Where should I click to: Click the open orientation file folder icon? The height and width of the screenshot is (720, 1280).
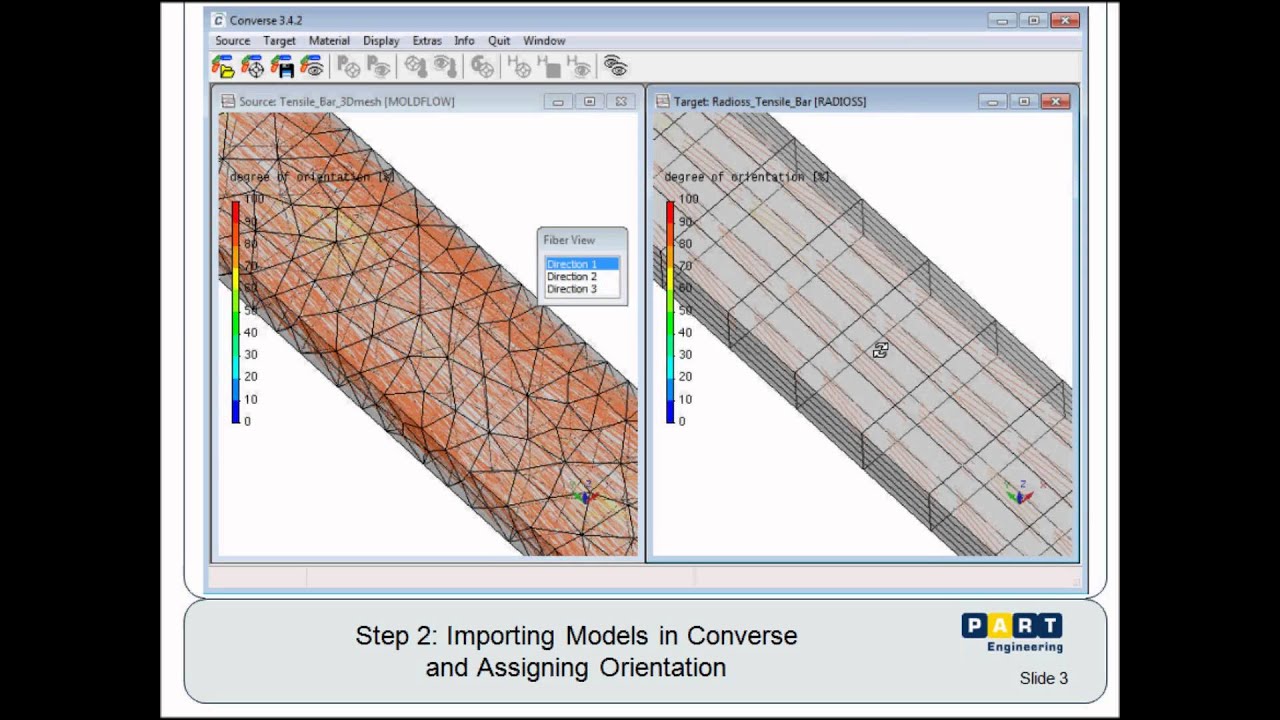coord(223,67)
